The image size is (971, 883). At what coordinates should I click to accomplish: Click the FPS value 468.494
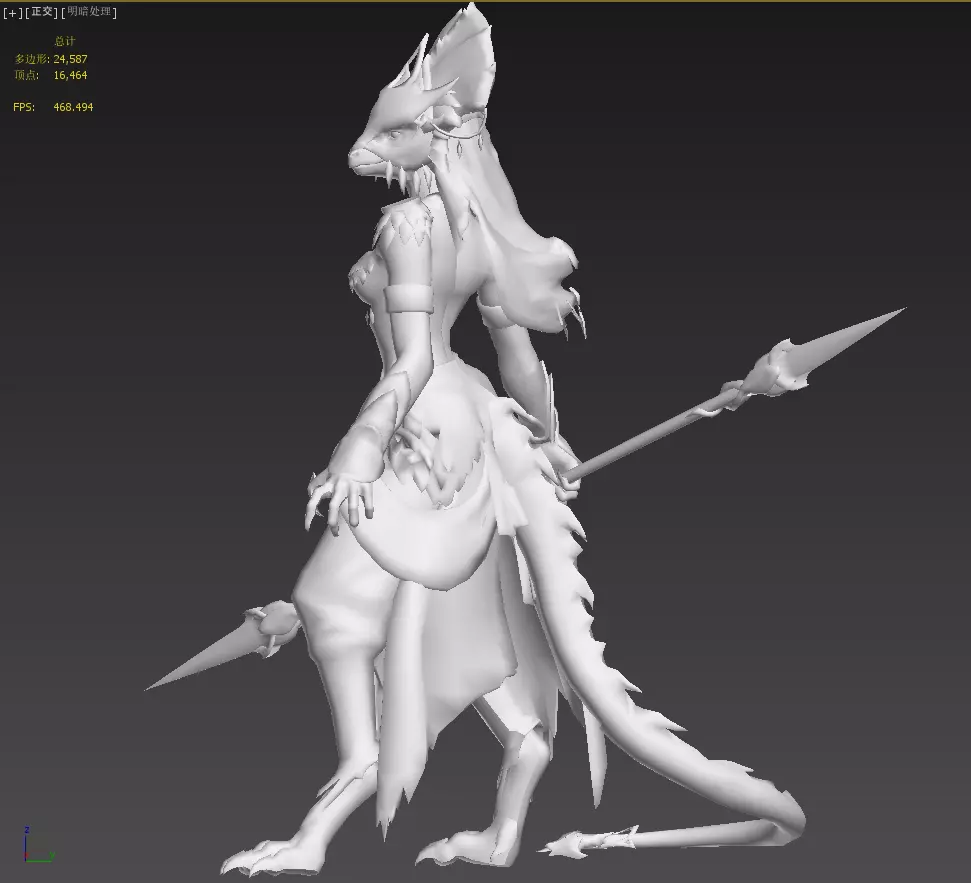pyautogui.click(x=73, y=107)
